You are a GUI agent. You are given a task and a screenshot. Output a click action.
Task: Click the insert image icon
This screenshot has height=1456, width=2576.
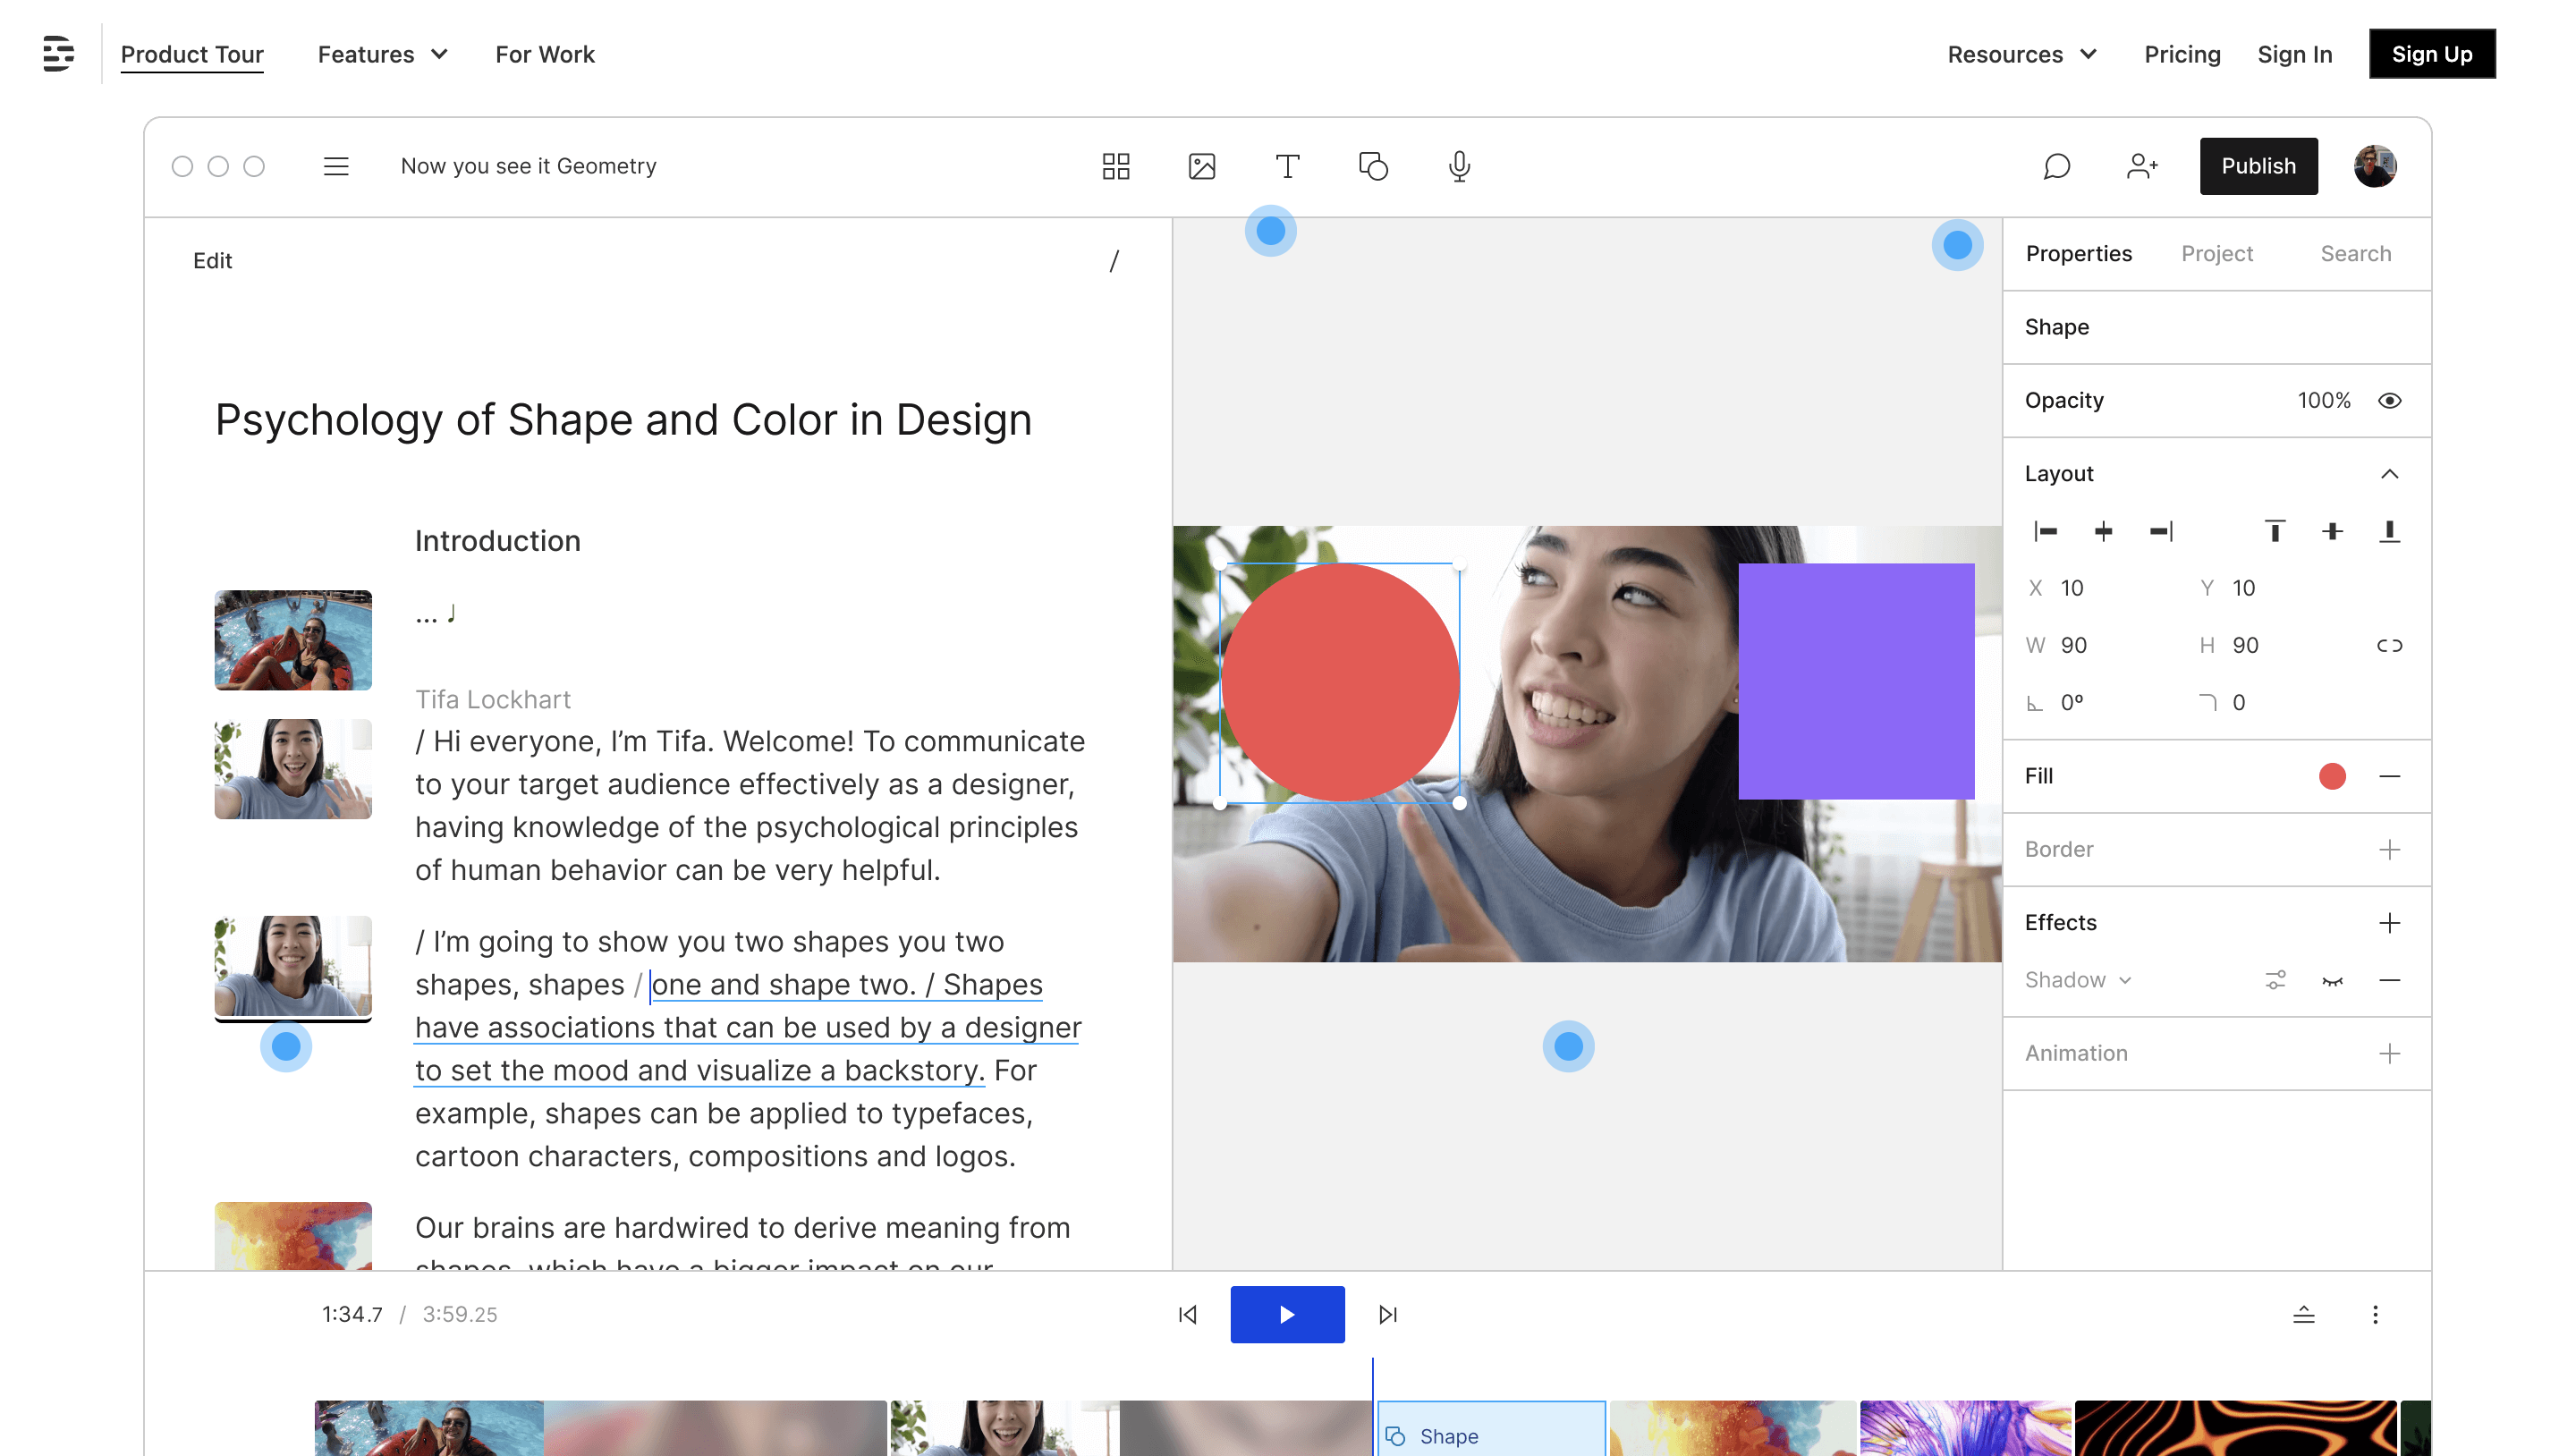[1202, 166]
